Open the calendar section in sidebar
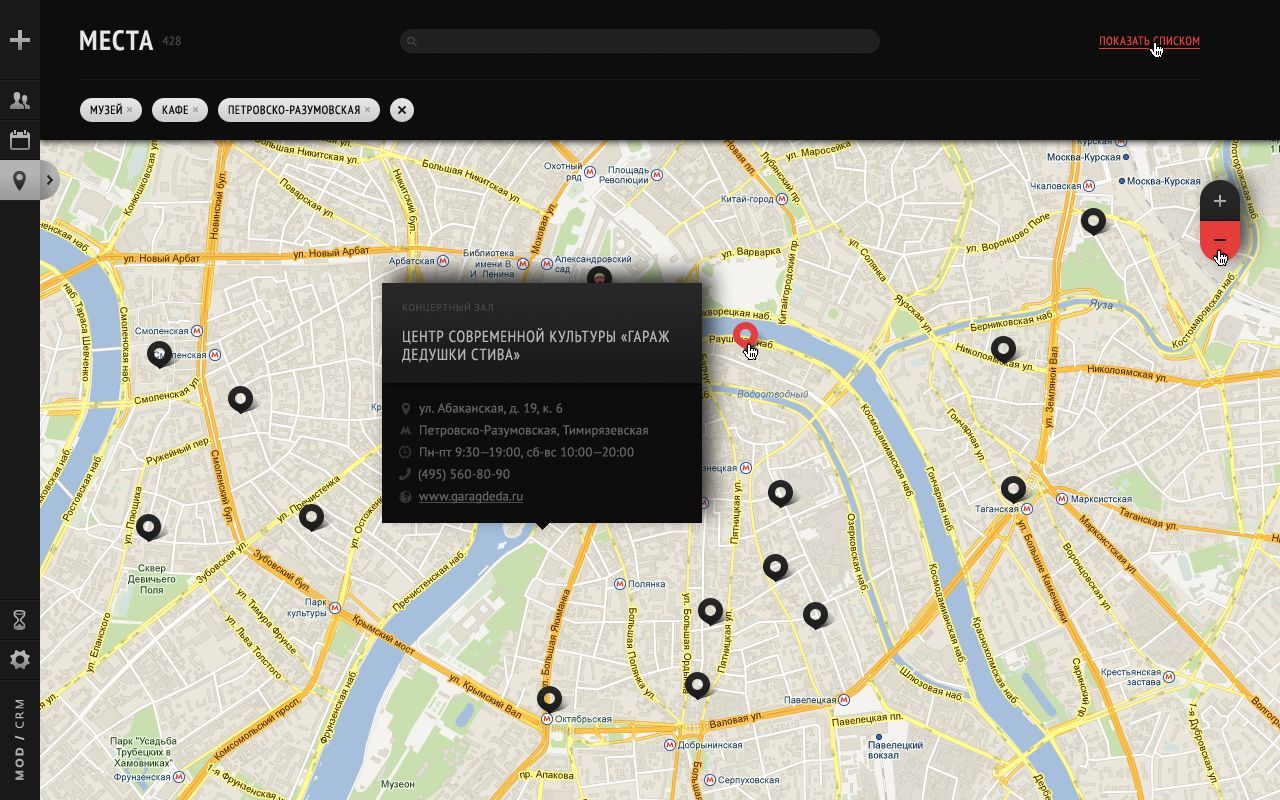This screenshot has width=1280, height=800. 19,140
